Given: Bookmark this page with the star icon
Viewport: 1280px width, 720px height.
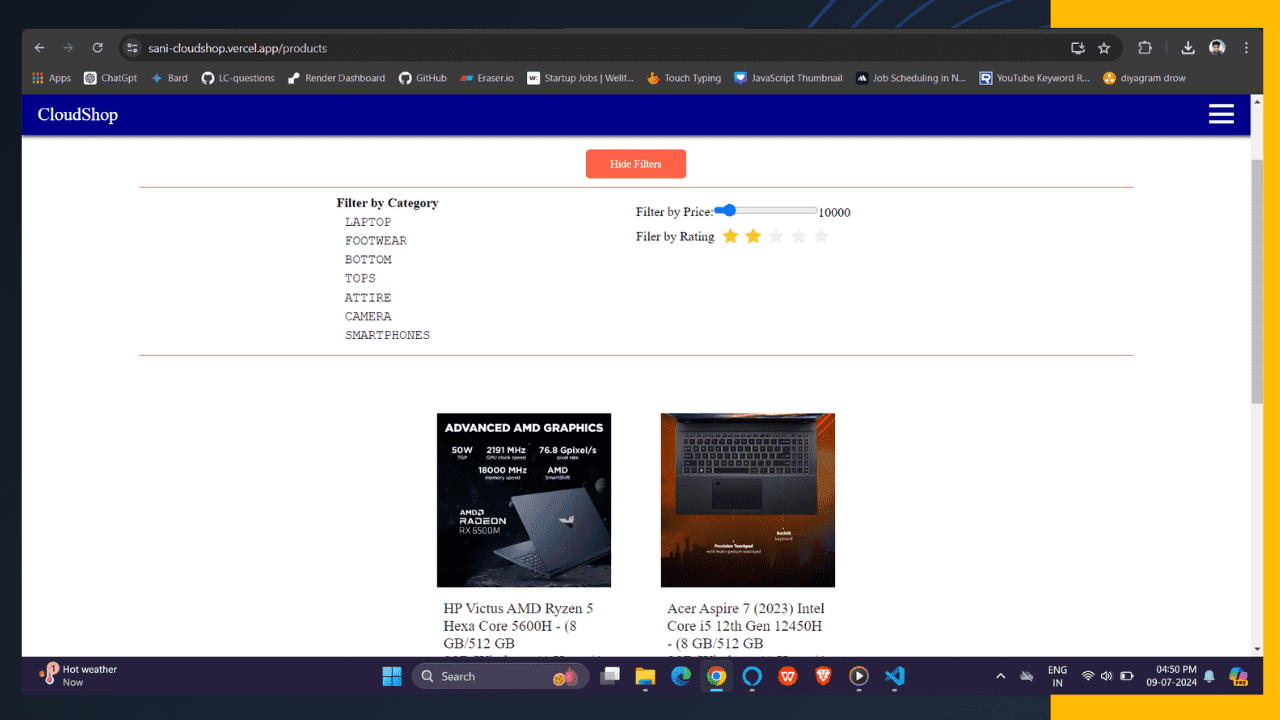Looking at the screenshot, I should click(1104, 47).
